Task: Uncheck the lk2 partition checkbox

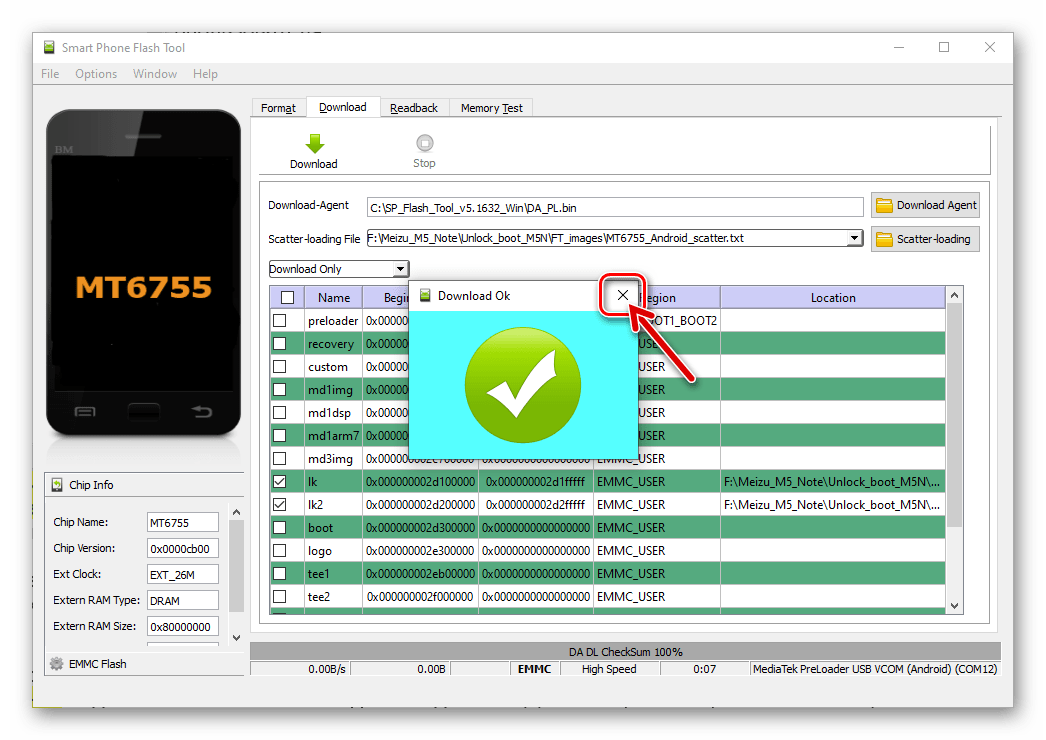Action: 280,504
